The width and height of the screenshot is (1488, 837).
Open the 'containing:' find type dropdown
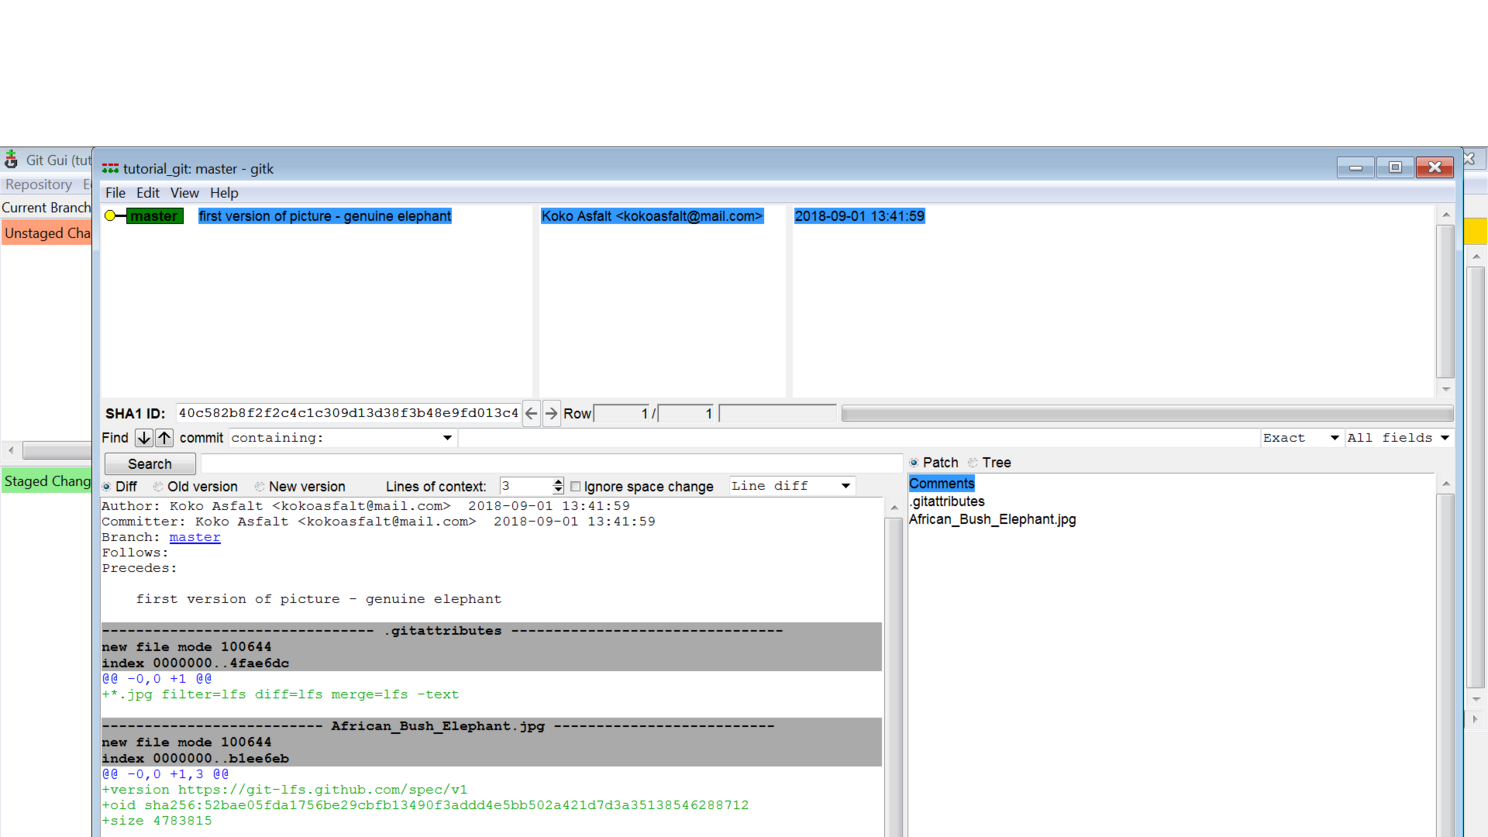click(342, 438)
